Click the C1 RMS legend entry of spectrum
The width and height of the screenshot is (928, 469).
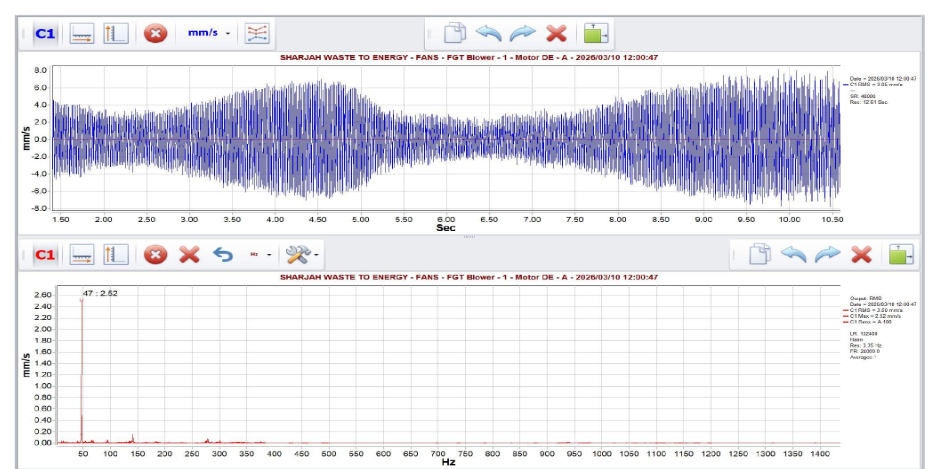point(874,310)
